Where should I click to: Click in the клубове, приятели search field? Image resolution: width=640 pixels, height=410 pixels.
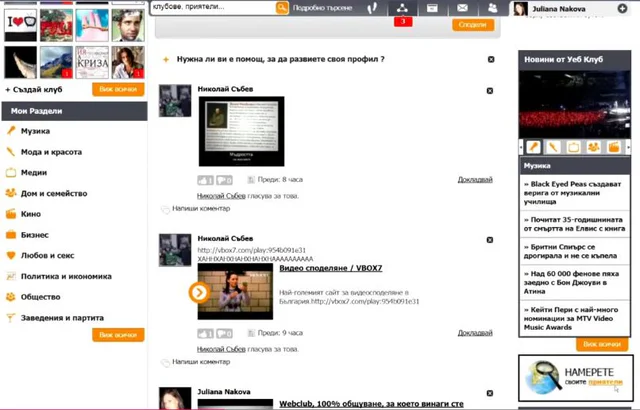[x=213, y=7]
